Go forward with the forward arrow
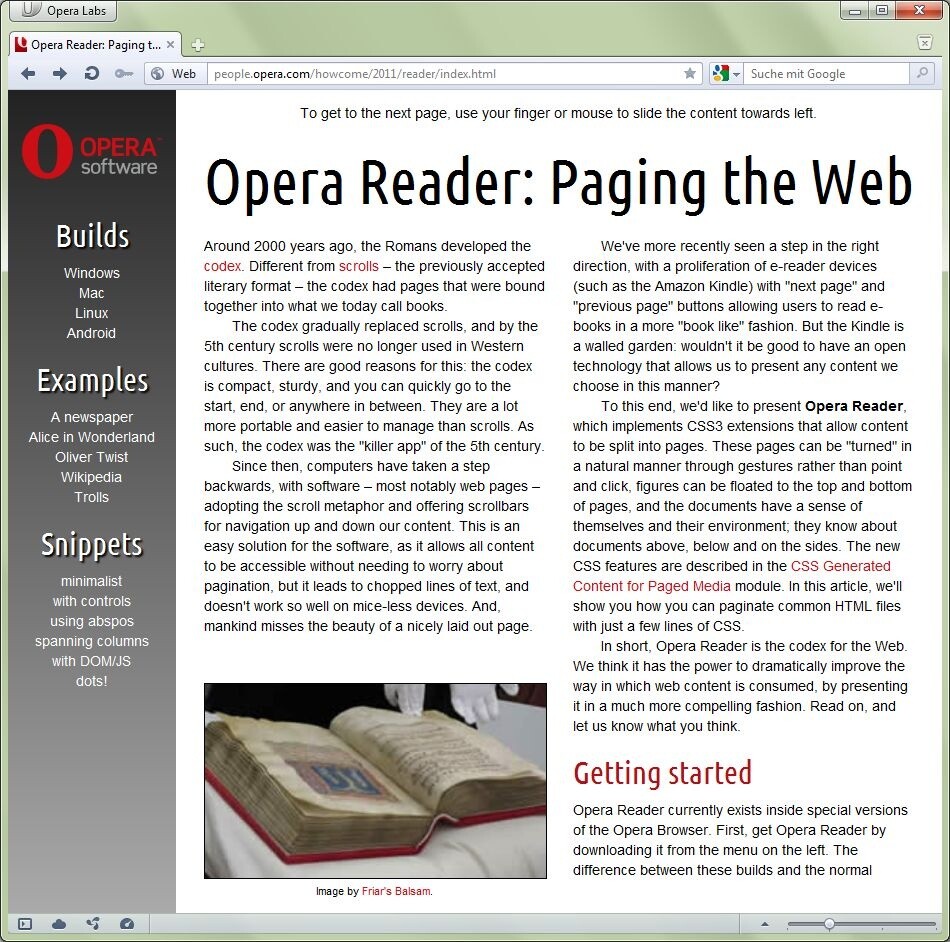Viewport: 950px width, 942px height. [x=59, y=74]
